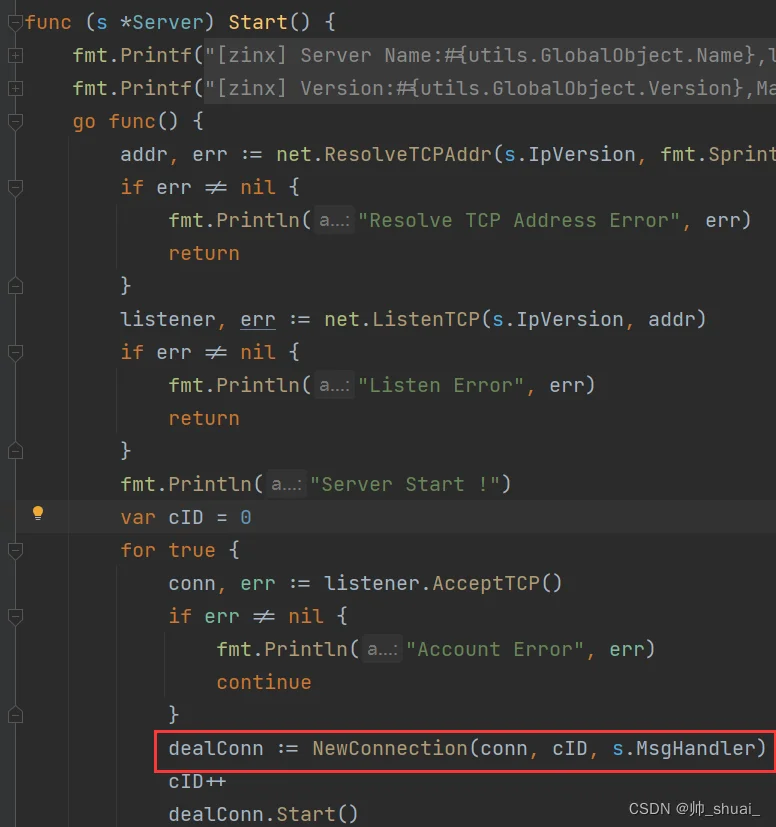Click the folded "[zinx] Version" string

(x=490, y=88)
